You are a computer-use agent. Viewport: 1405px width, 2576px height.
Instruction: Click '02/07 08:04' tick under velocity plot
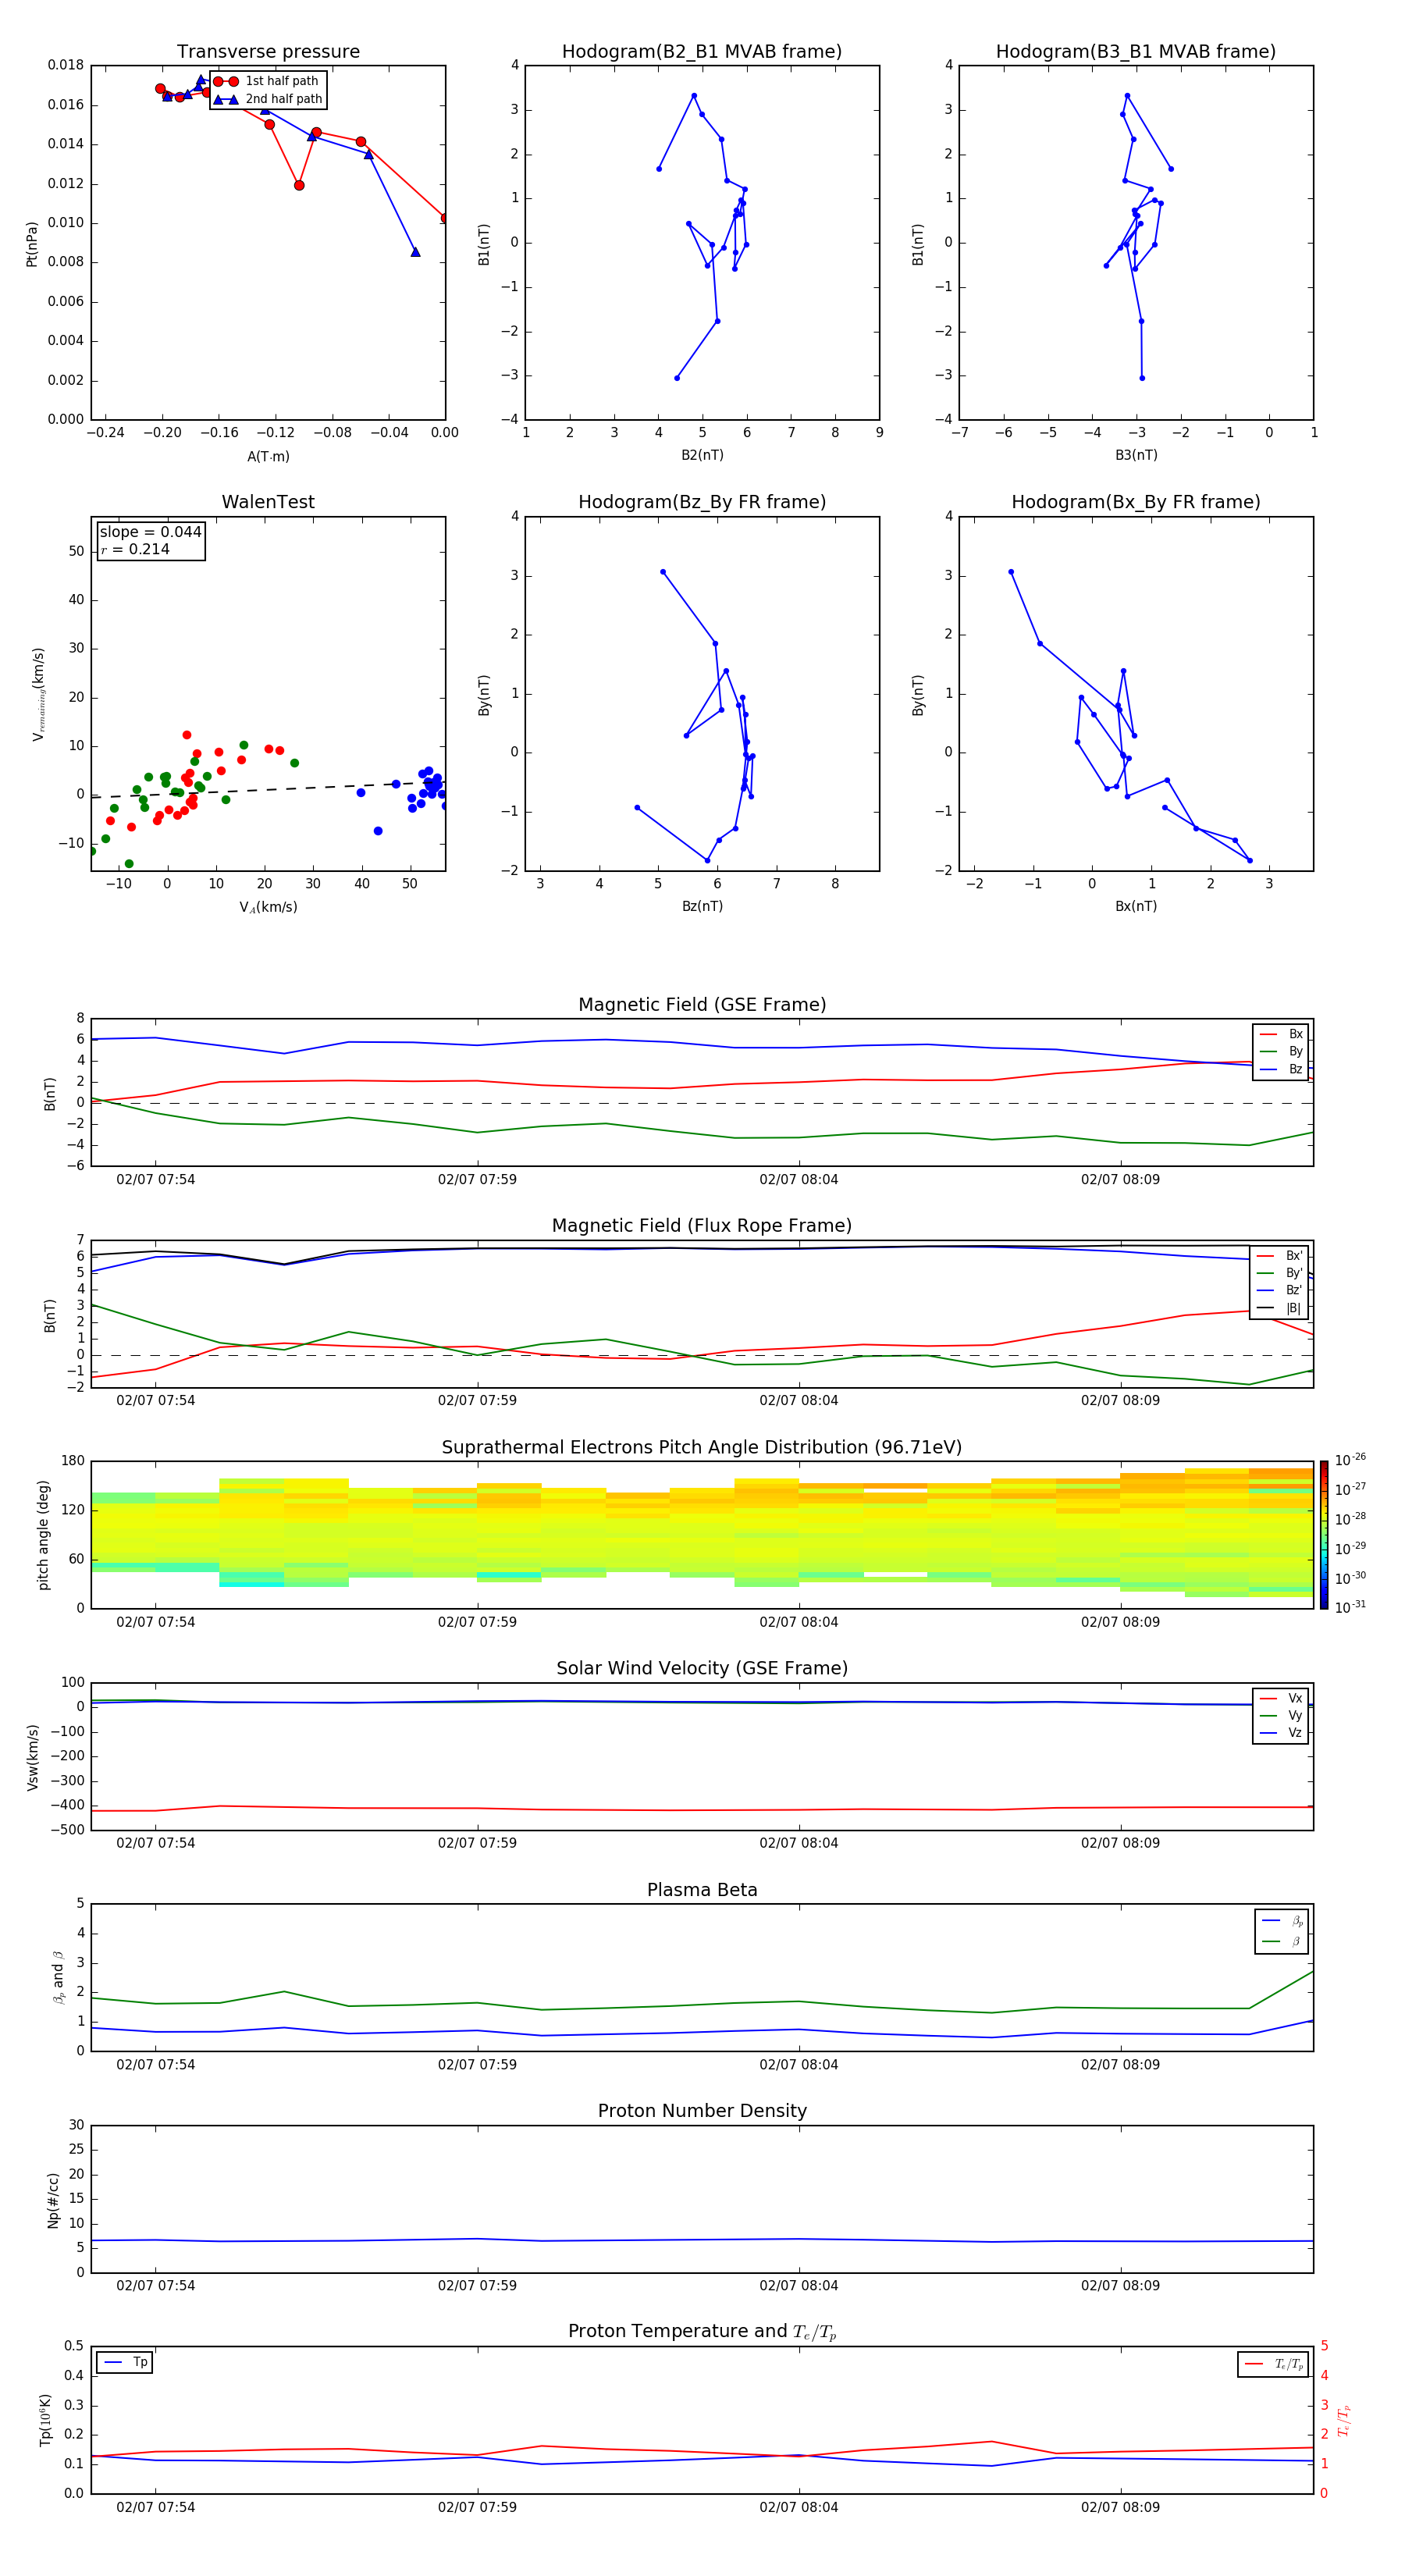[x=798, y=1843]
